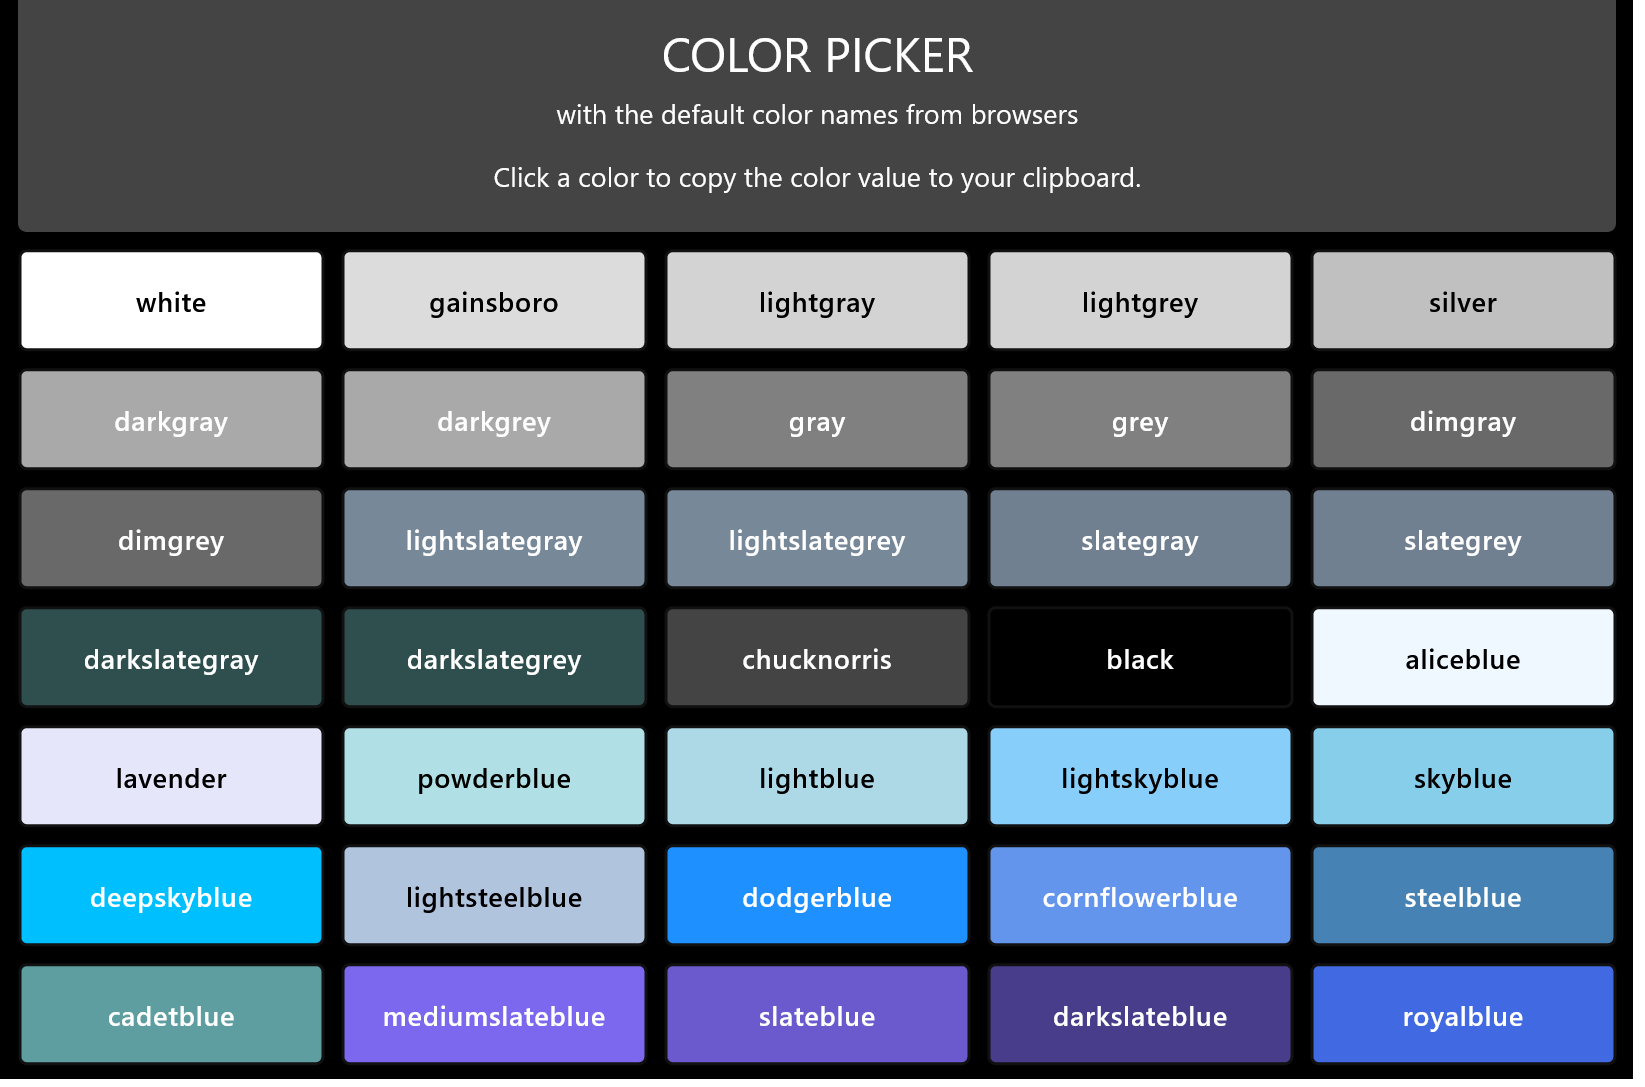Click the darkgray swatch
Viewport: 1645px width, 1087px height.
(x=171, y=420)
